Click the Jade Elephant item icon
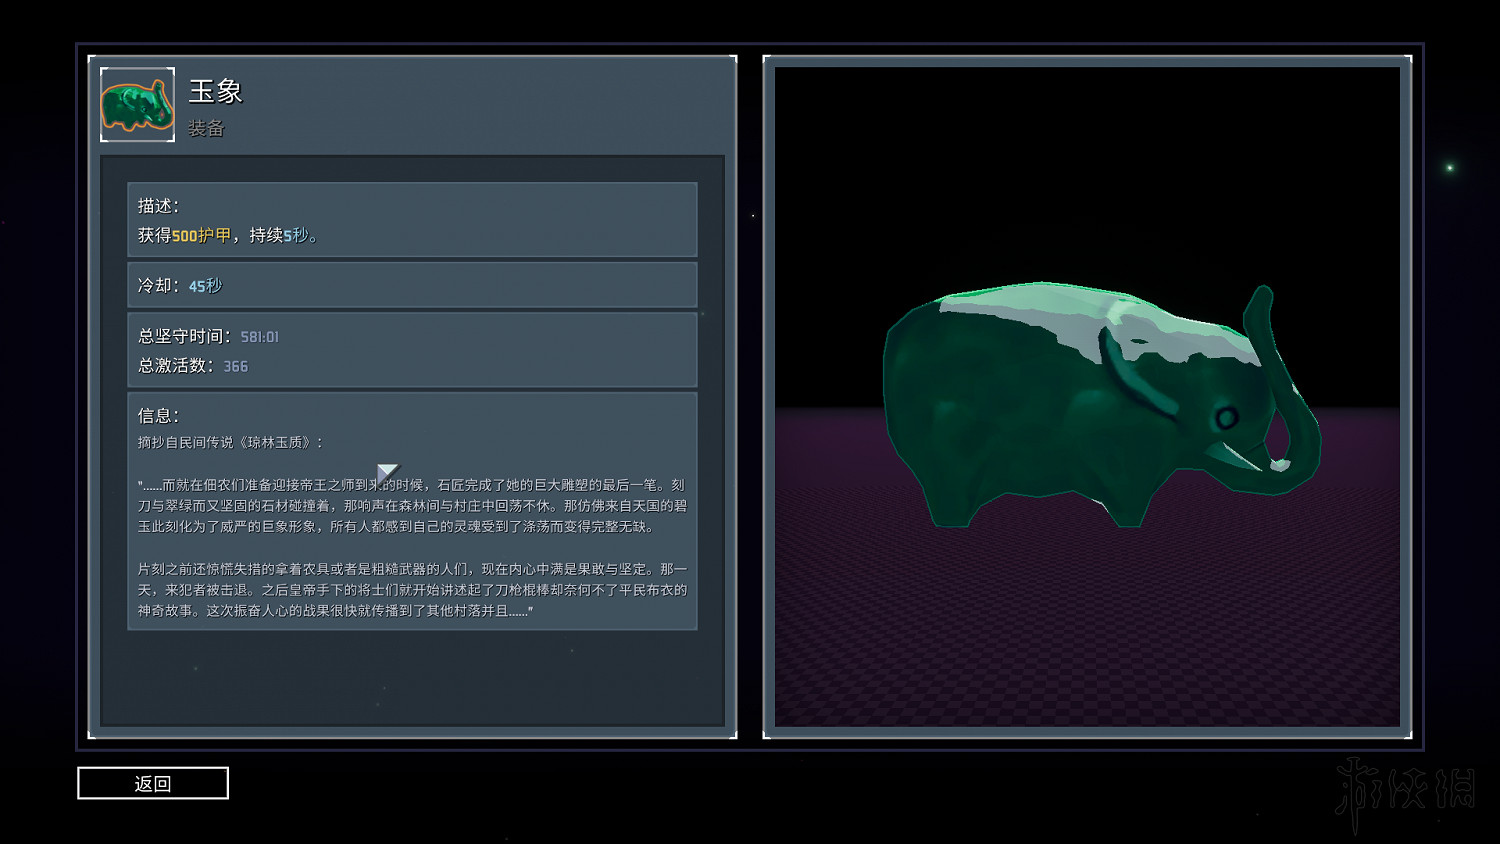This screenshot has height=844, width=1500. (x=137, y=105)
